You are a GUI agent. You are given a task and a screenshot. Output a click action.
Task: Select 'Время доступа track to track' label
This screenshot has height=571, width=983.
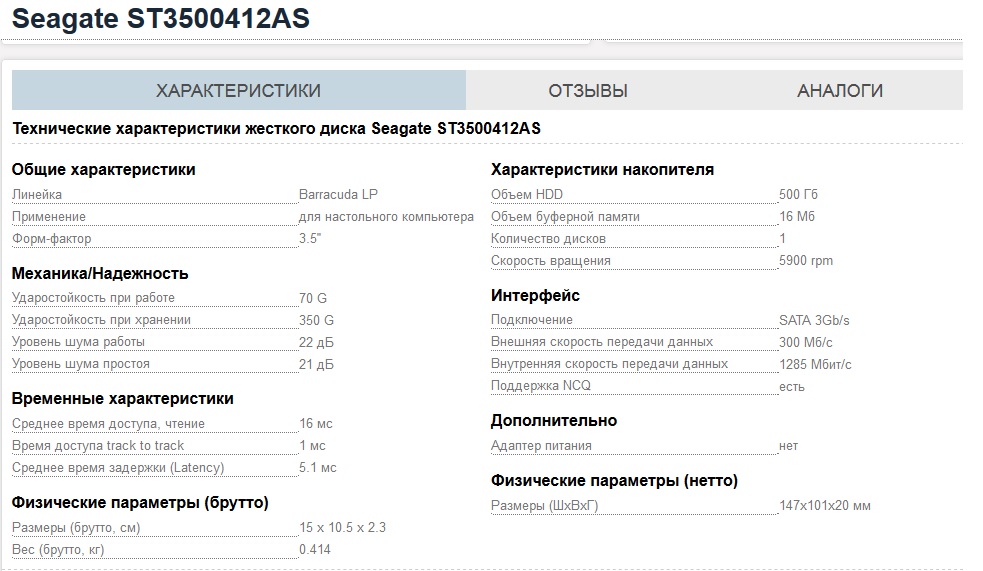[98, 446]
